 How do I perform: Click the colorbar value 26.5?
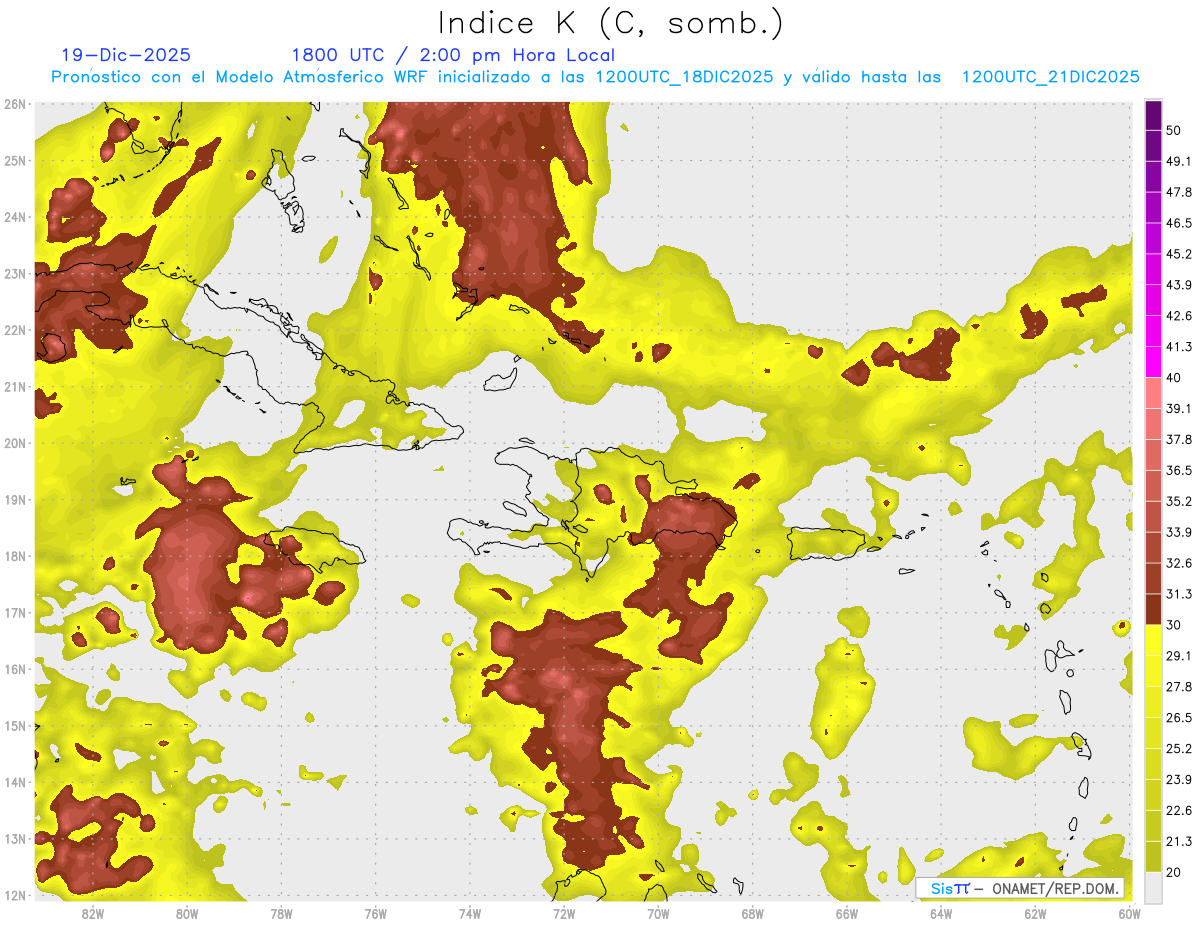tap(1180, 717)
